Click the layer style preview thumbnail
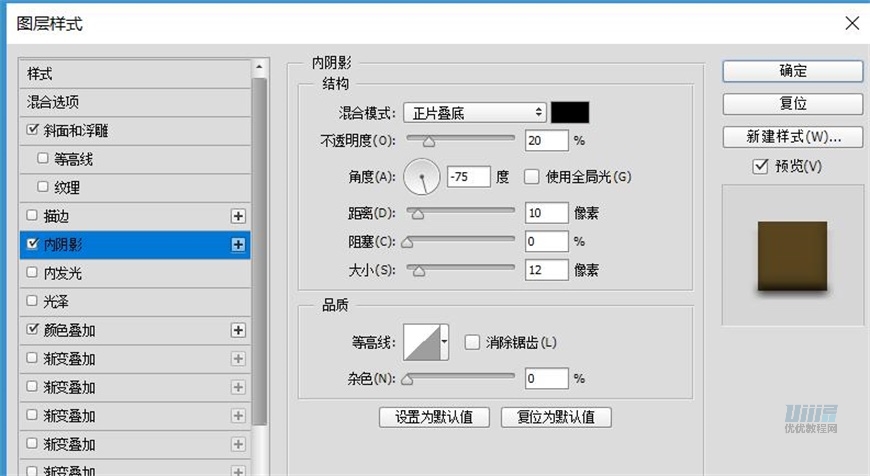 [x=792, y=257]
